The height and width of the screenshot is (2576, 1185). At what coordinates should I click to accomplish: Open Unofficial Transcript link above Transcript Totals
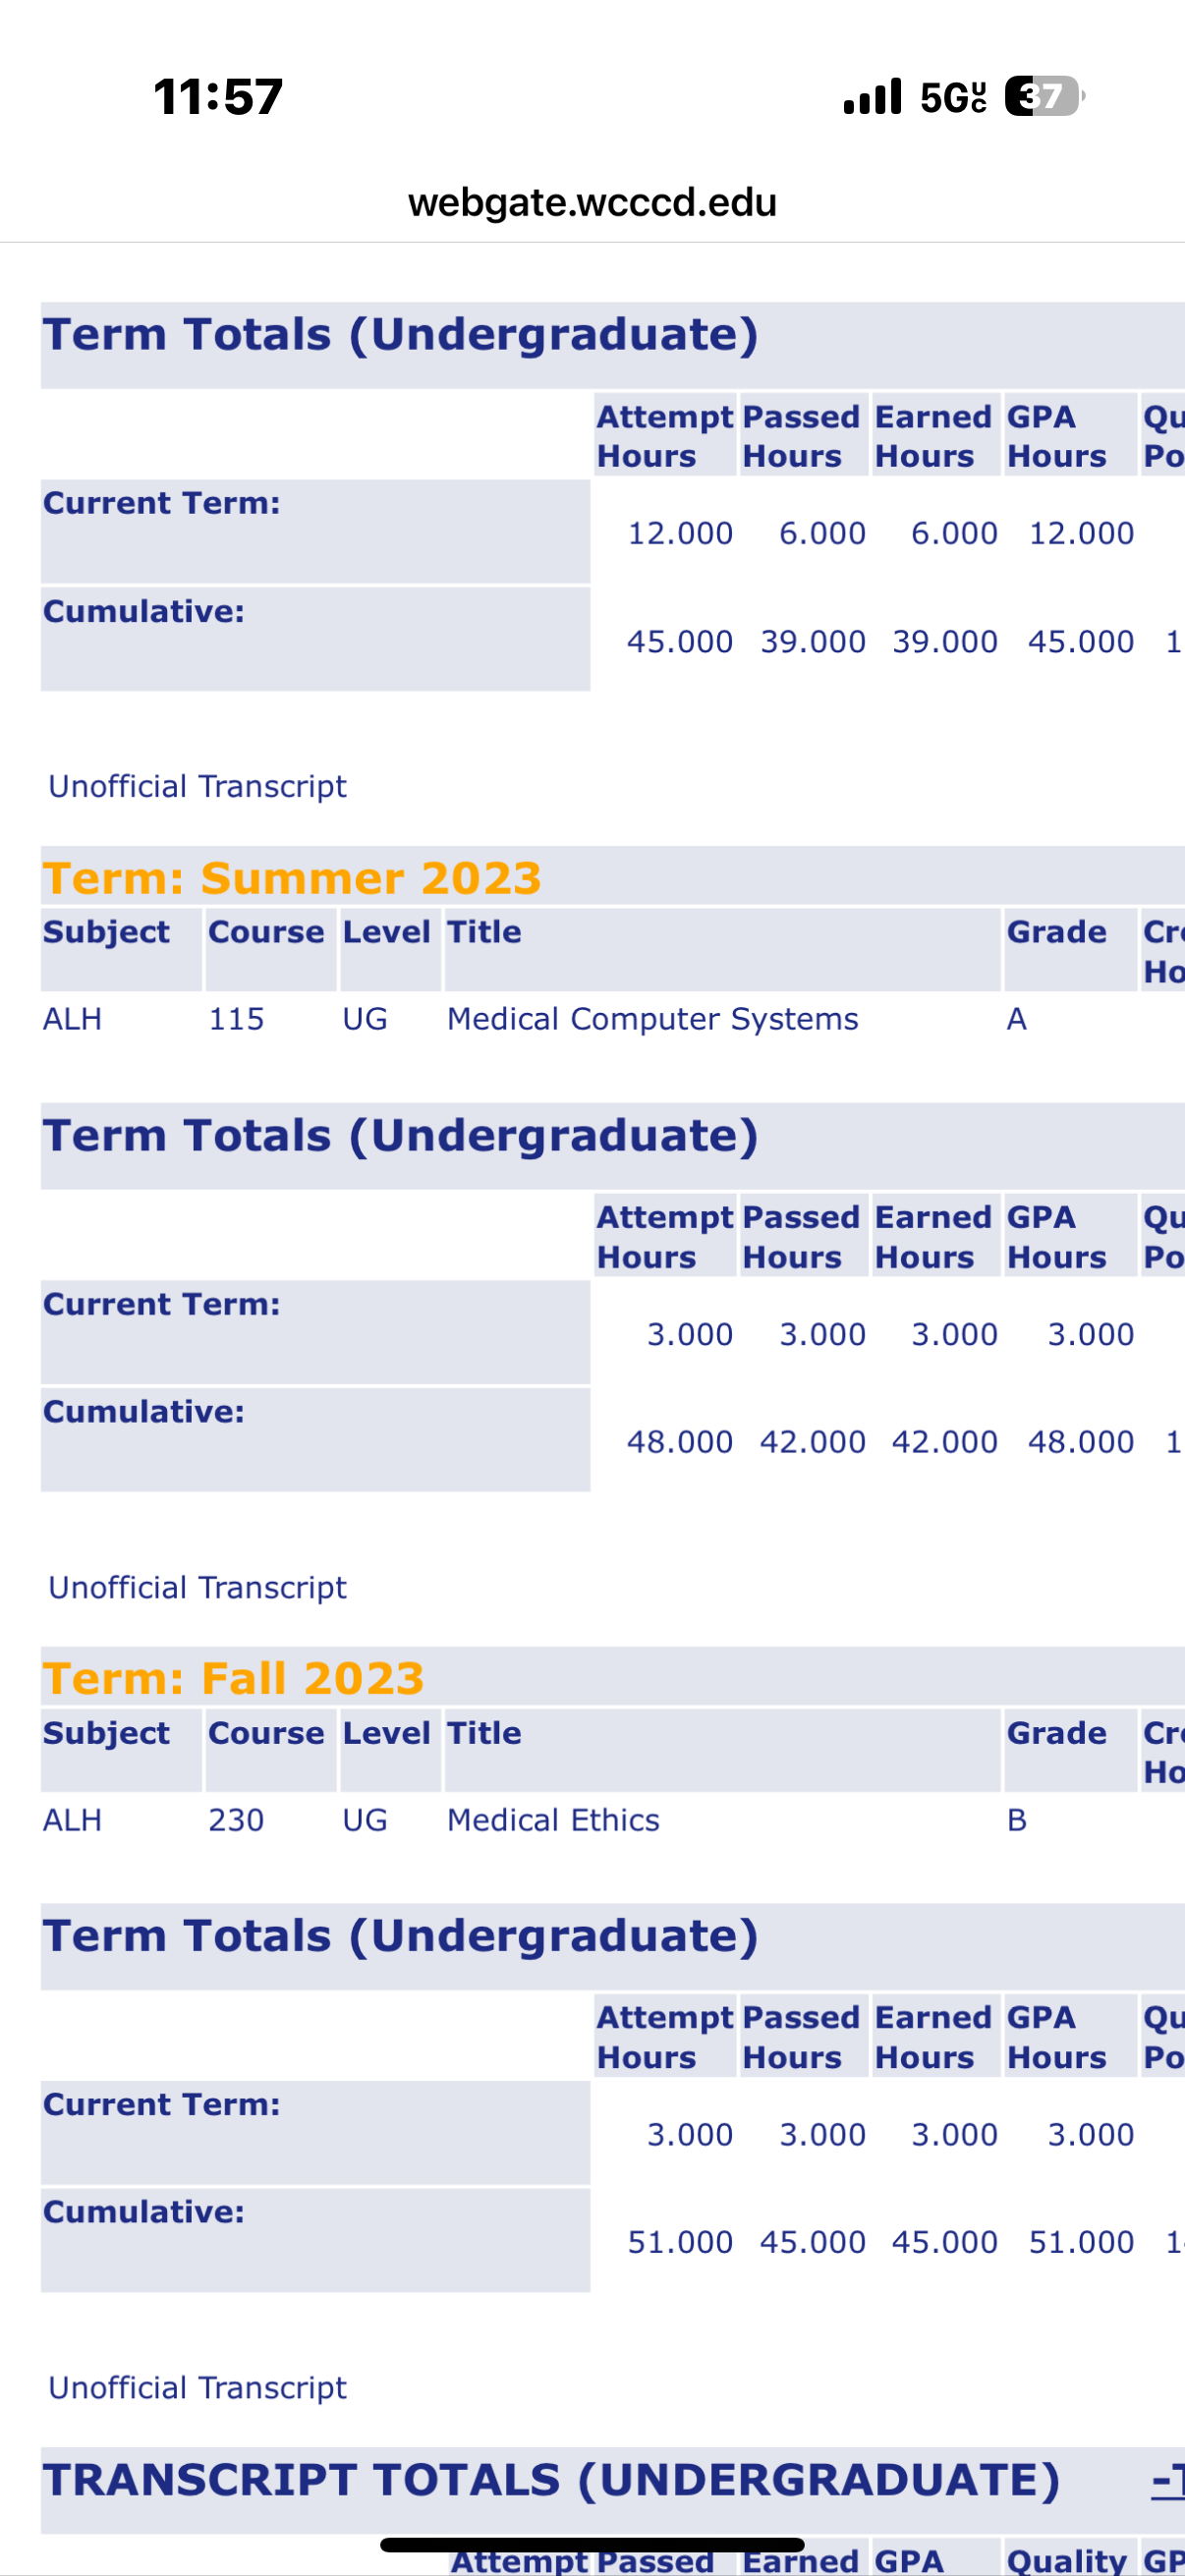197,2388
